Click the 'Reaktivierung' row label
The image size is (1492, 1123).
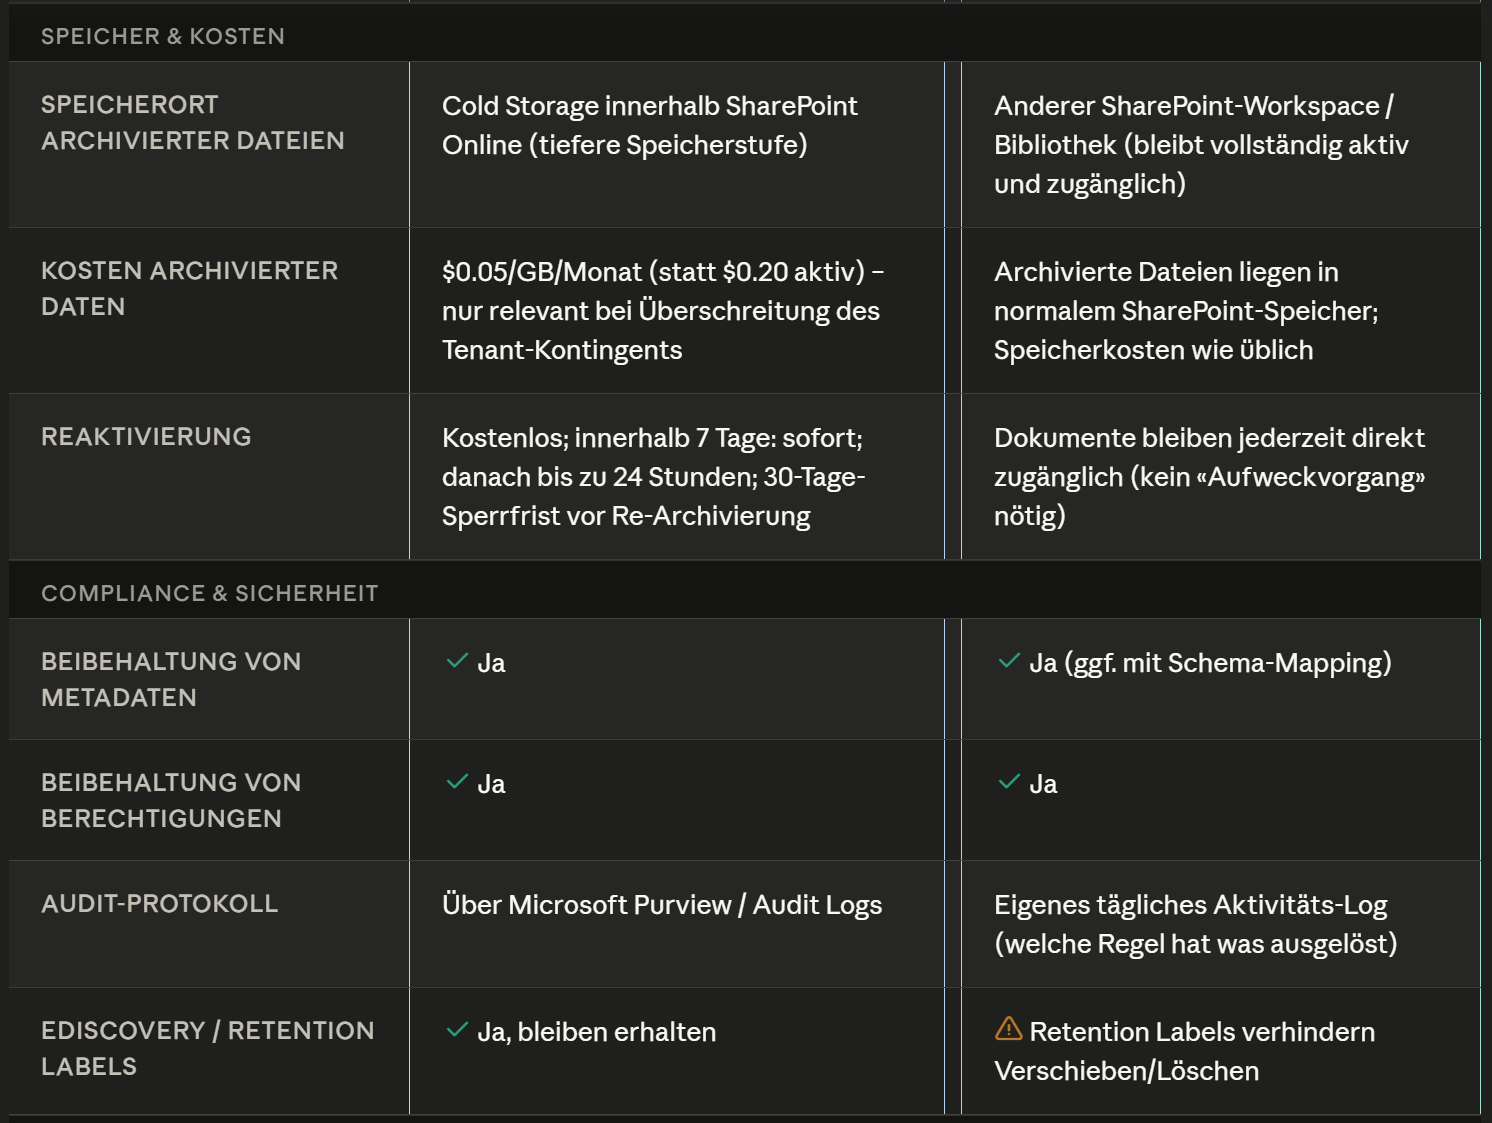[x=146, y=437]
